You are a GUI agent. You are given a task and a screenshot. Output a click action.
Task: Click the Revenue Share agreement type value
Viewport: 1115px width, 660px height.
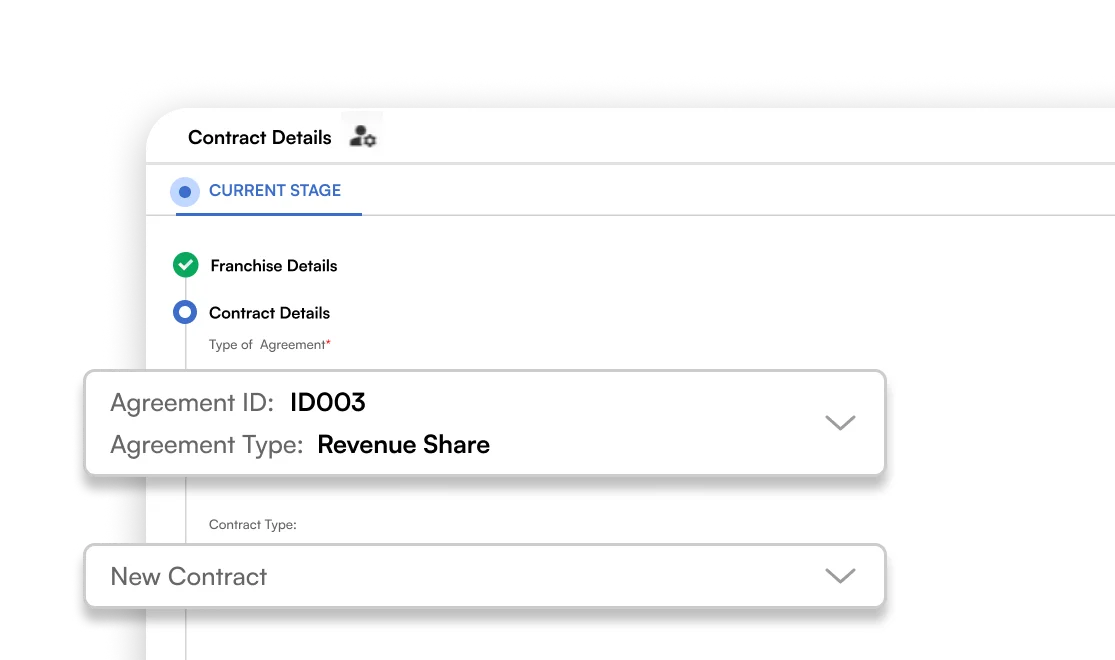pos(403,445)
